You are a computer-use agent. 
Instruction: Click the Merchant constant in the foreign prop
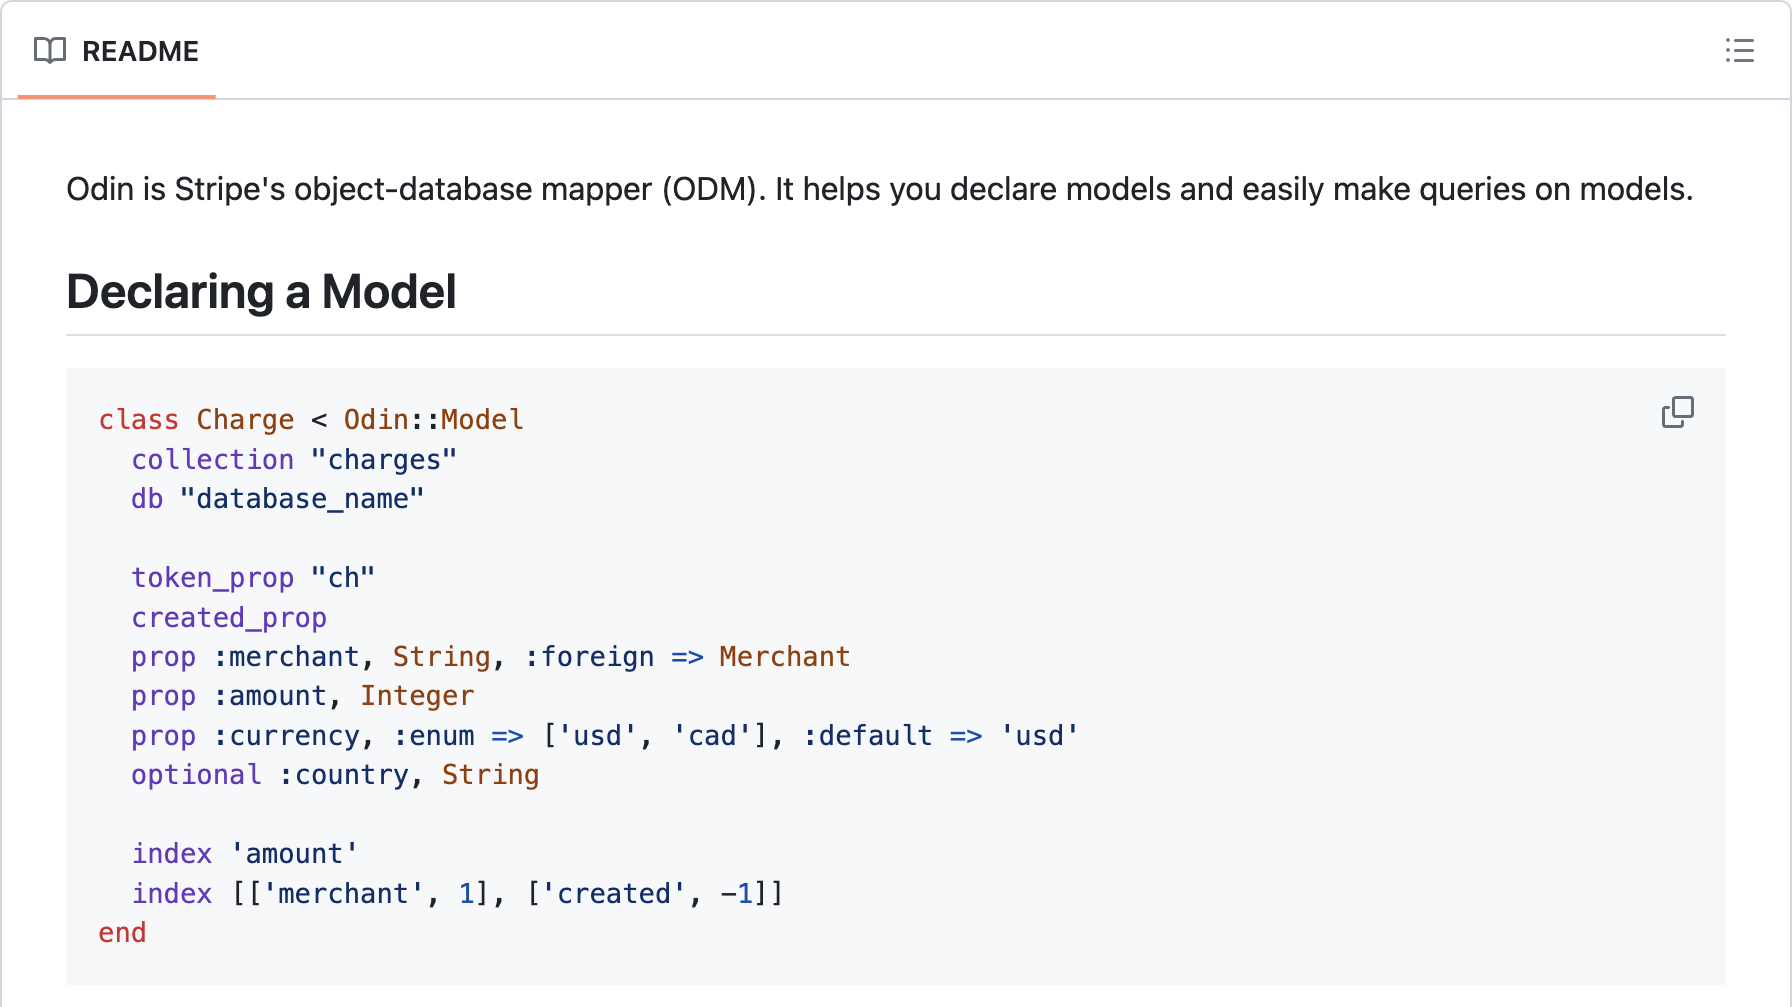pos(784,657)
